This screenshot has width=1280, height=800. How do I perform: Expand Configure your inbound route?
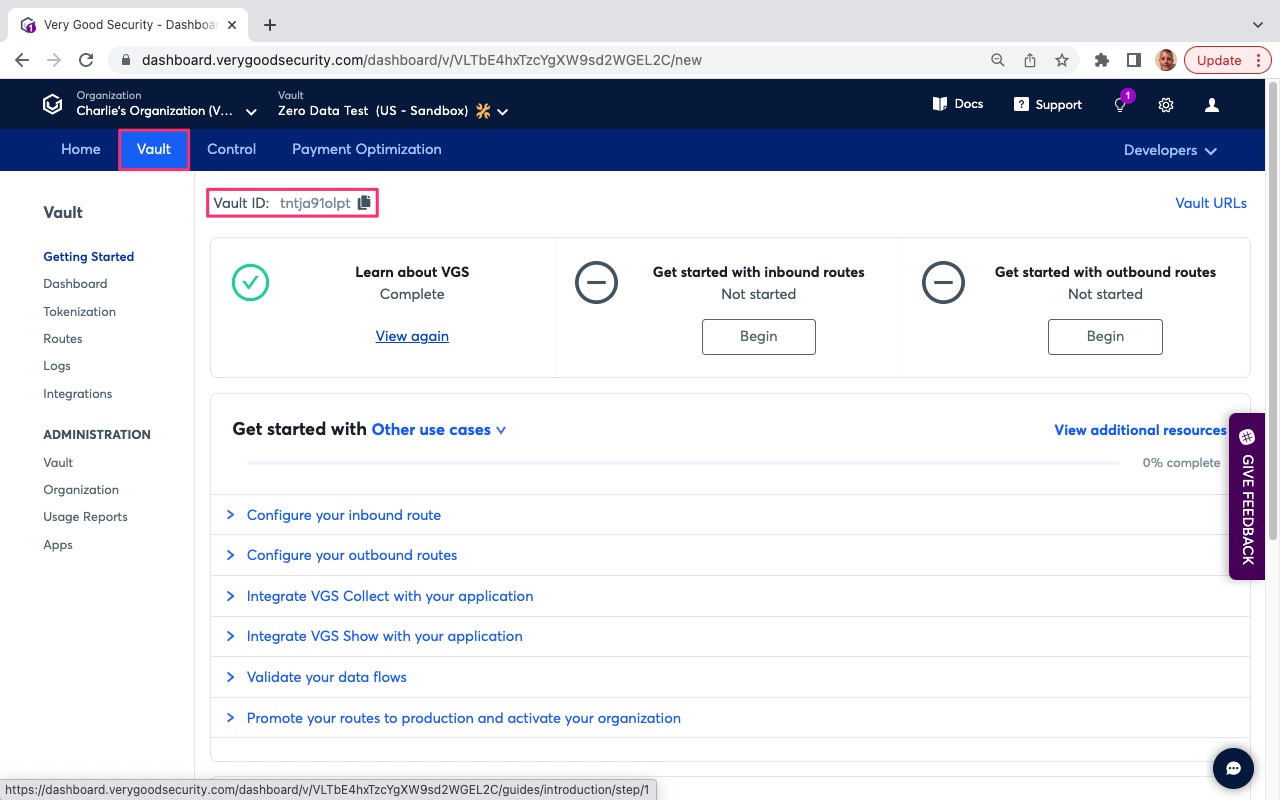pyautogui.click(x=730, y=515)
